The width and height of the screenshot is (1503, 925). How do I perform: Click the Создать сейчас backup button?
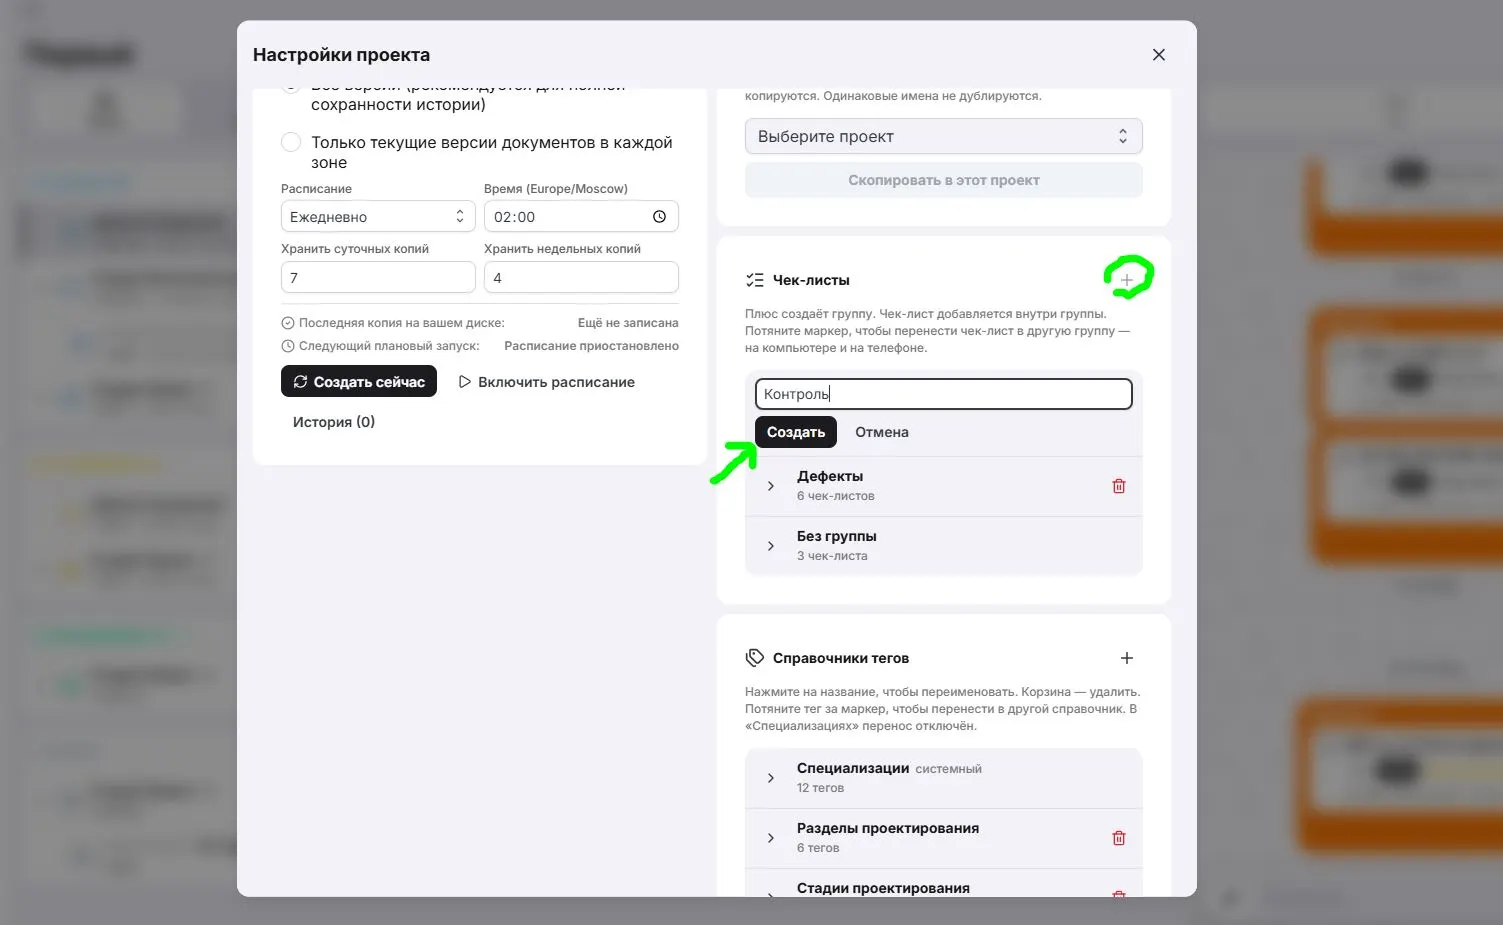click(359, 382)
